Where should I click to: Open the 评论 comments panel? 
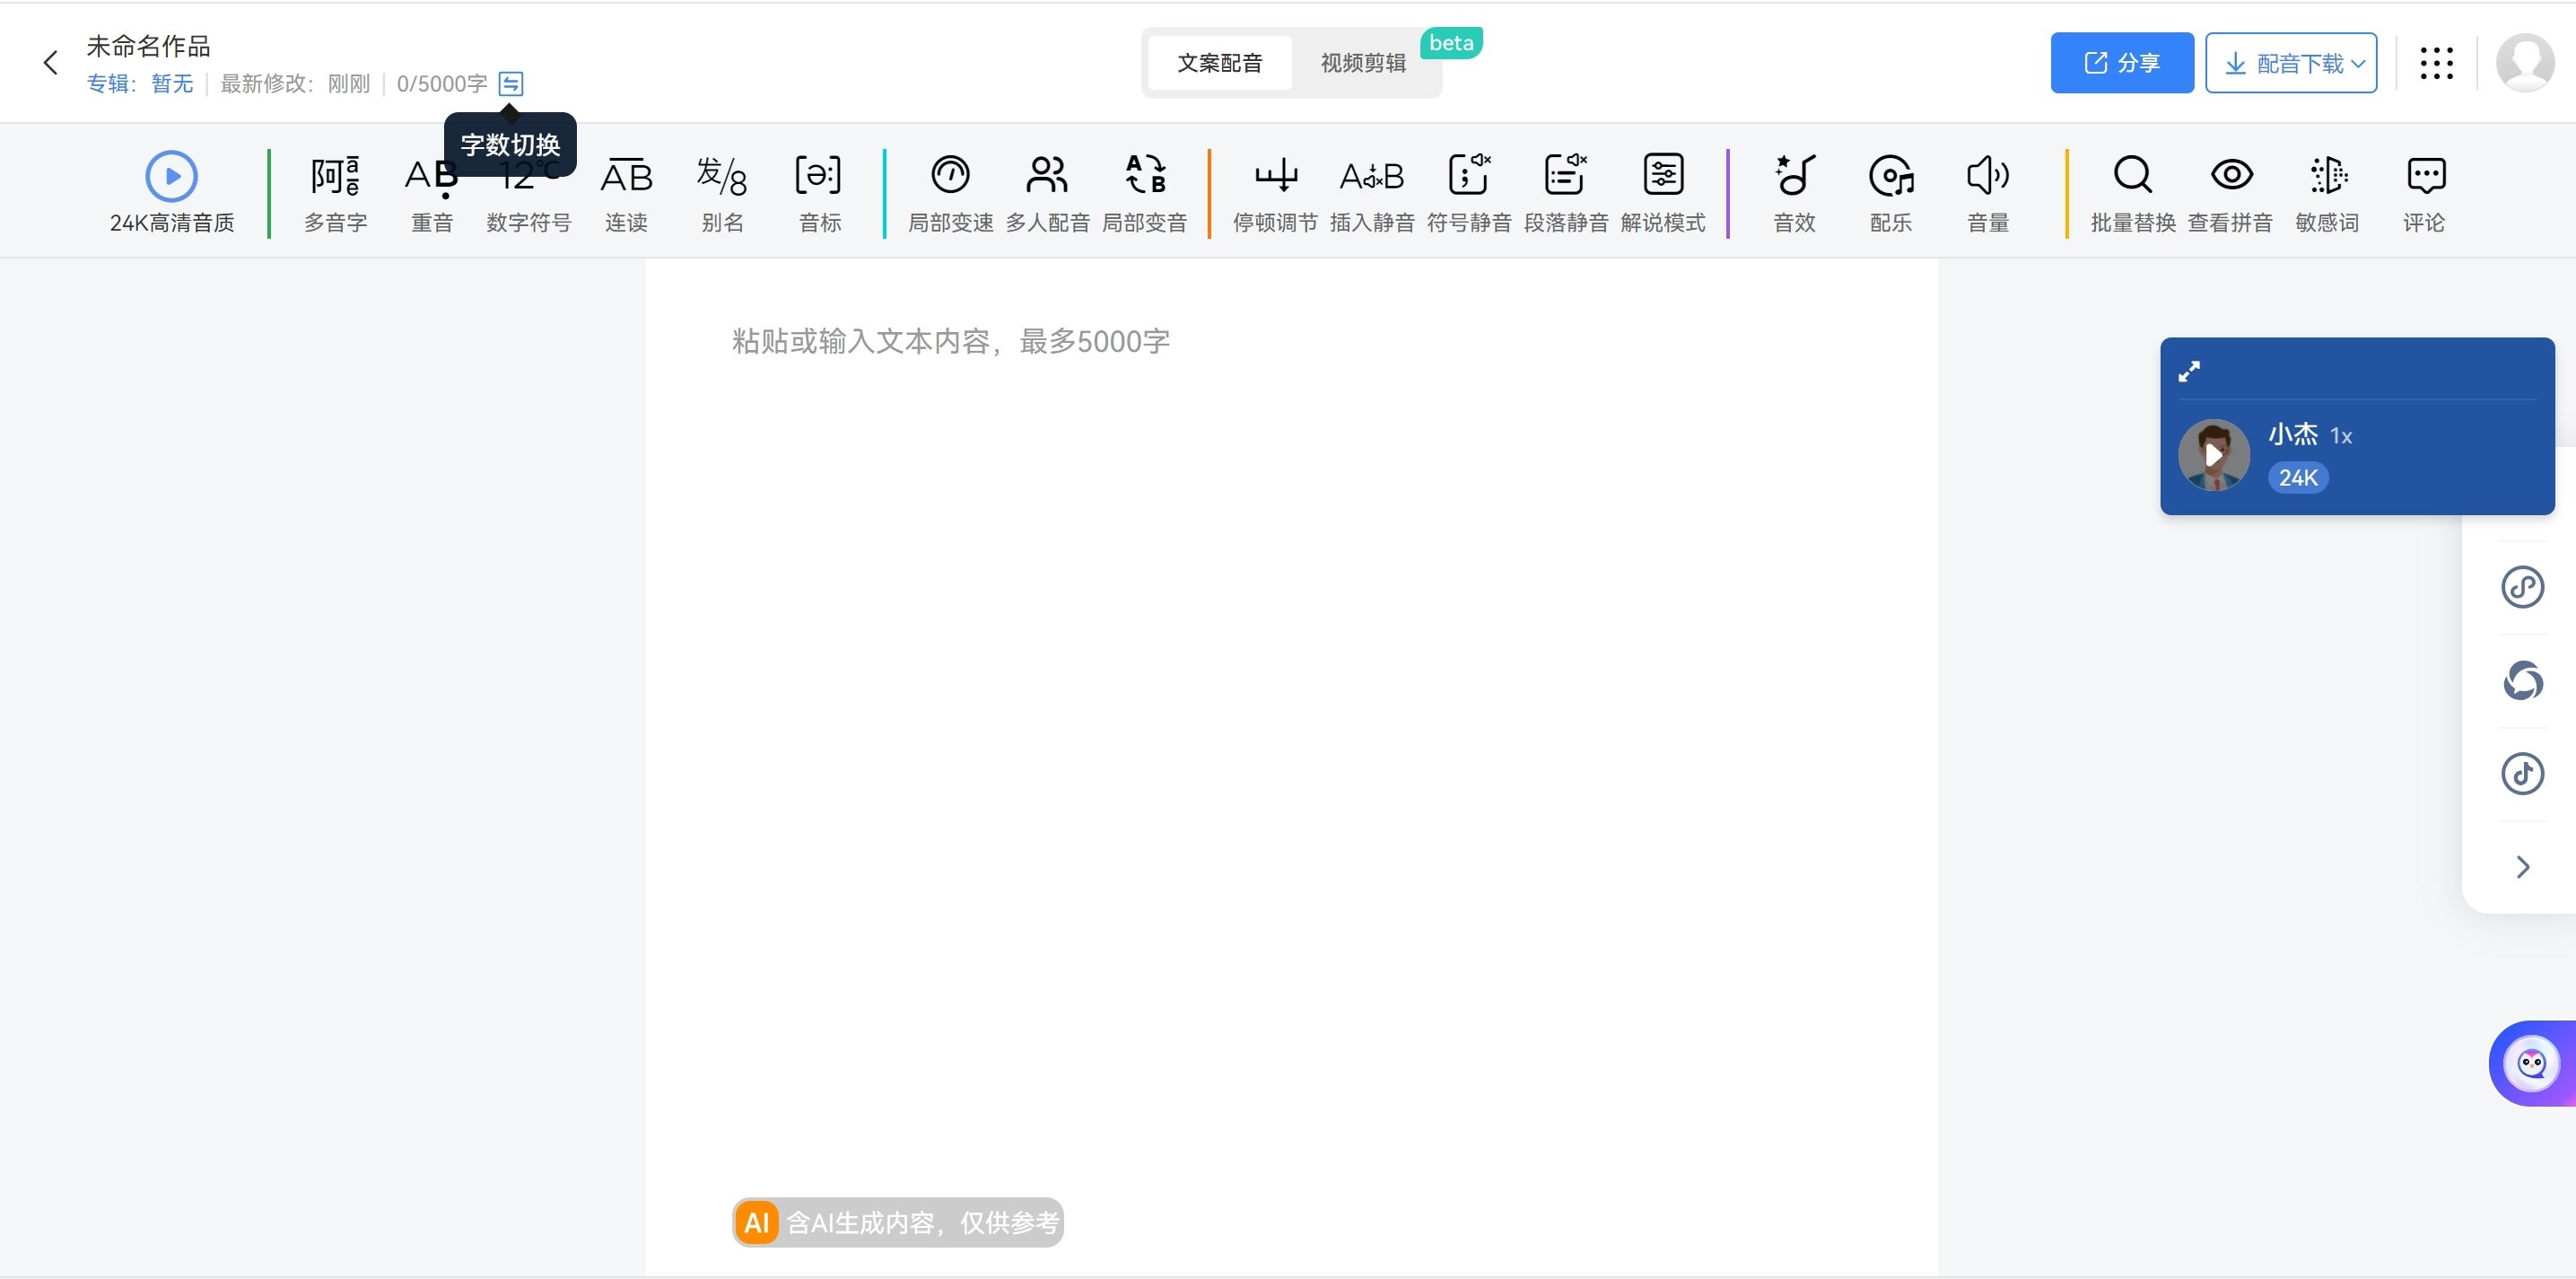[x=2426, y=192]
